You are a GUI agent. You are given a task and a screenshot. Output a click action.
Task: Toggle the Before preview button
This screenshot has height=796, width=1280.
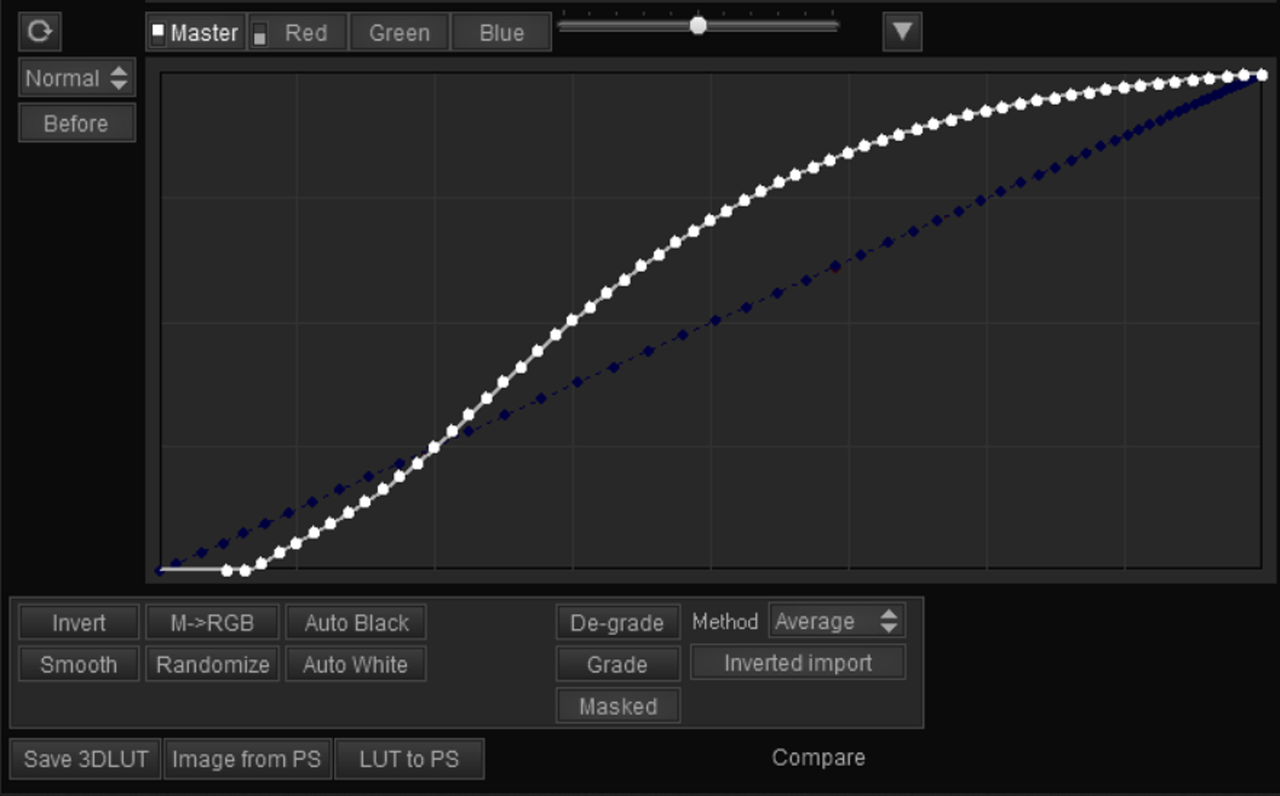pyautogui.click(x=77, y=124)
